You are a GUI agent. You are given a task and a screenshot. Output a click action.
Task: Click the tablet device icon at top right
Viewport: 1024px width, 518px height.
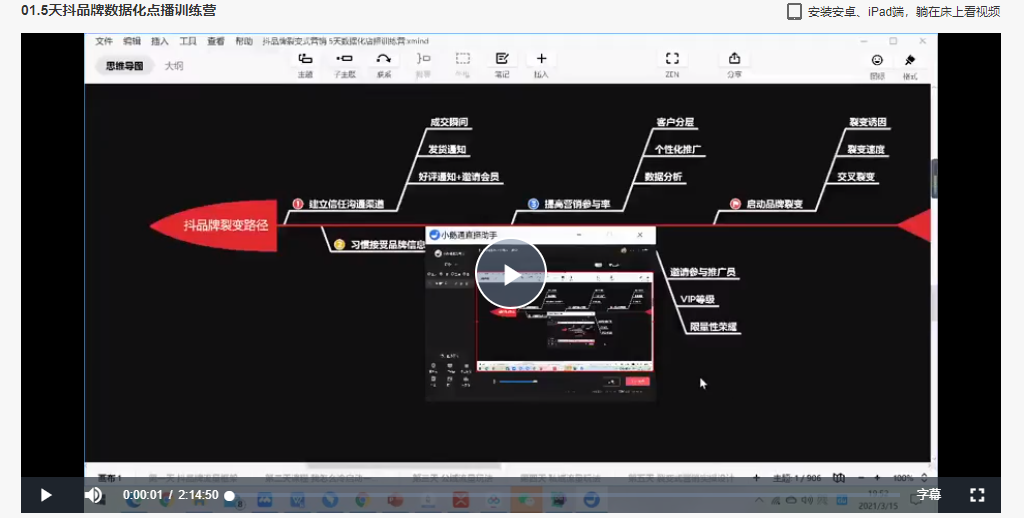pos(794,12)
